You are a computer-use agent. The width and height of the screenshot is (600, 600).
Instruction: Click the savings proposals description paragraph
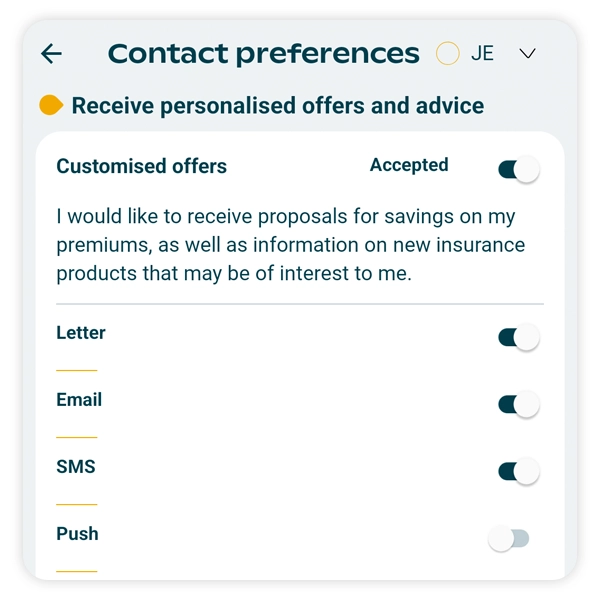click(290, 245)
